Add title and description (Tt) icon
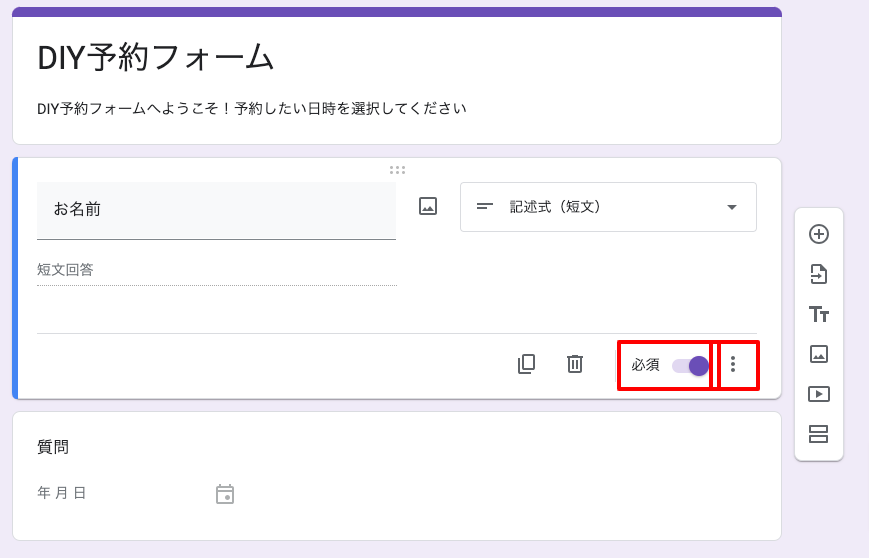Viewport: 869px width, 558px height. coord(819,314)
